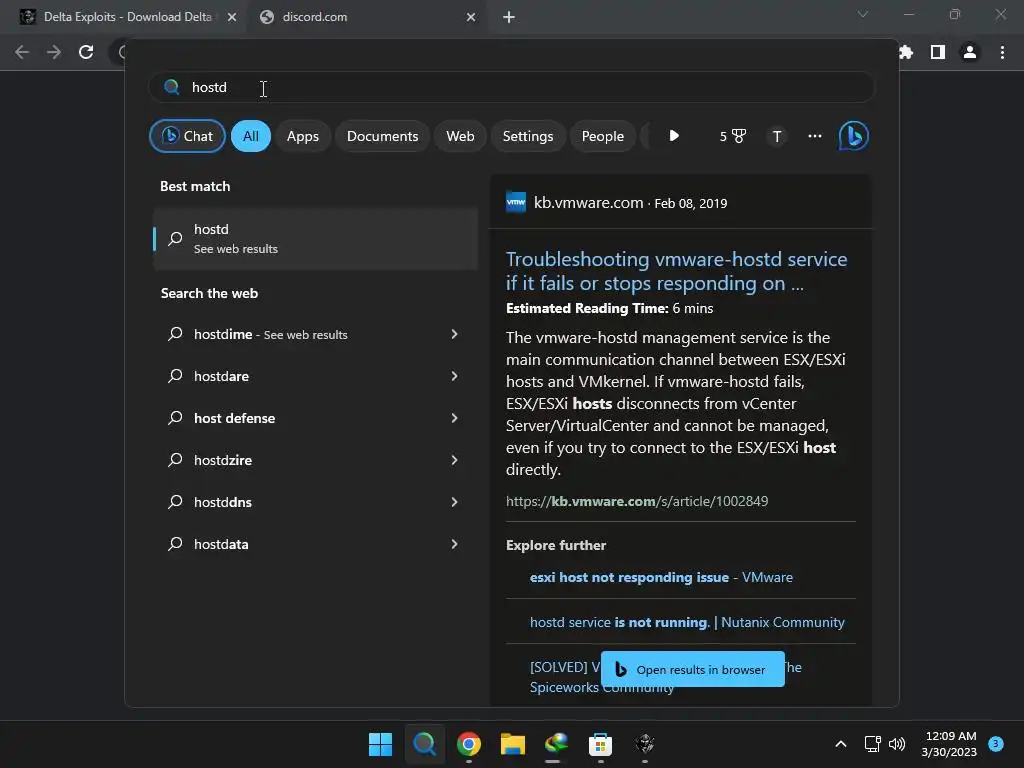The width and height of the screenshot is (1024, 768).
Task: Click inside the hostd search field
Action: tap(511, 87)
